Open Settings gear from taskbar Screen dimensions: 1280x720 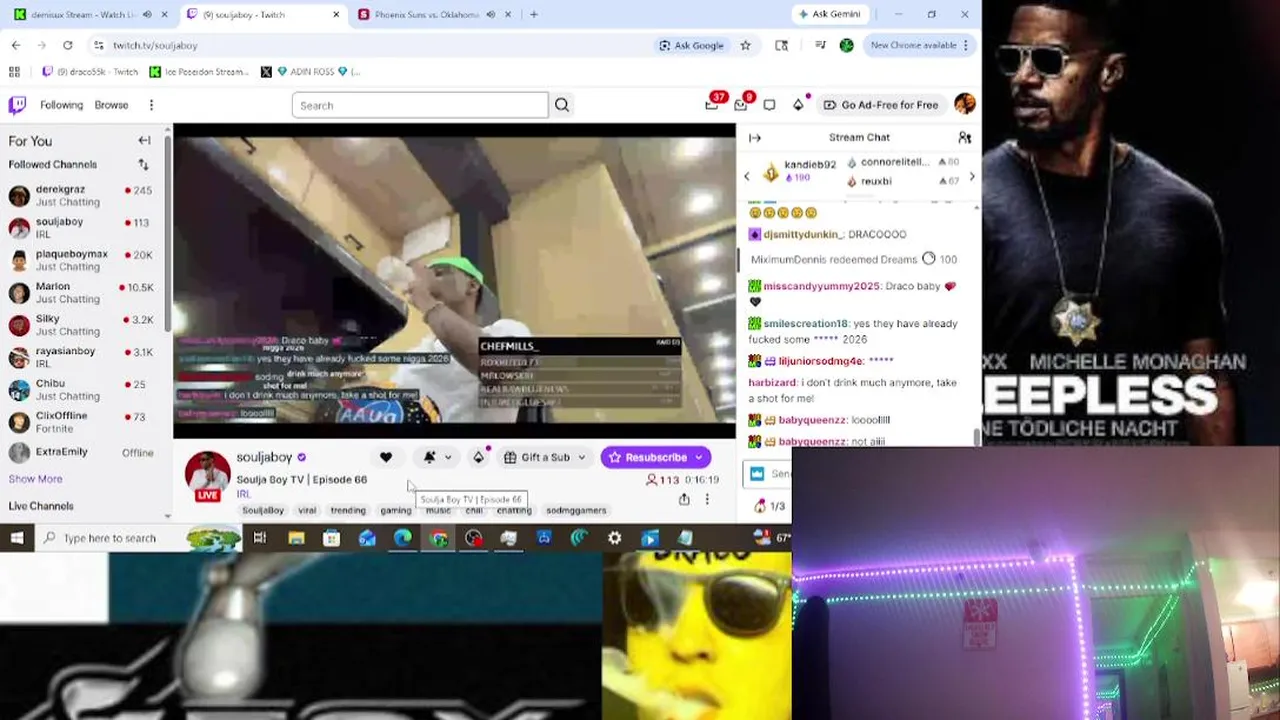pyautogui.click(x=614, y=538)
